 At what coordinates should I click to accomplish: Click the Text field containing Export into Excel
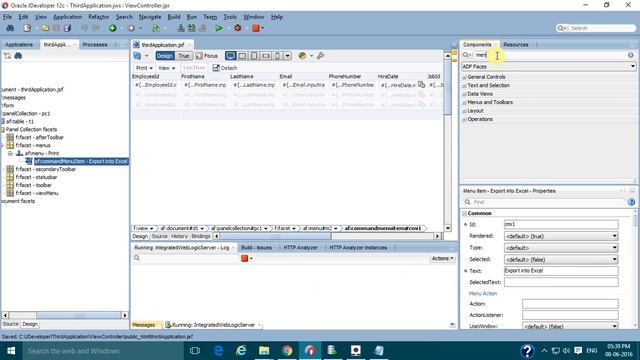(561, 271)
